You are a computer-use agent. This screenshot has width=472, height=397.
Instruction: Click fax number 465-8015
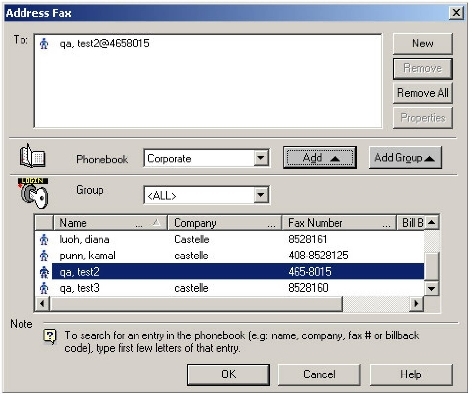coord(310,272)
